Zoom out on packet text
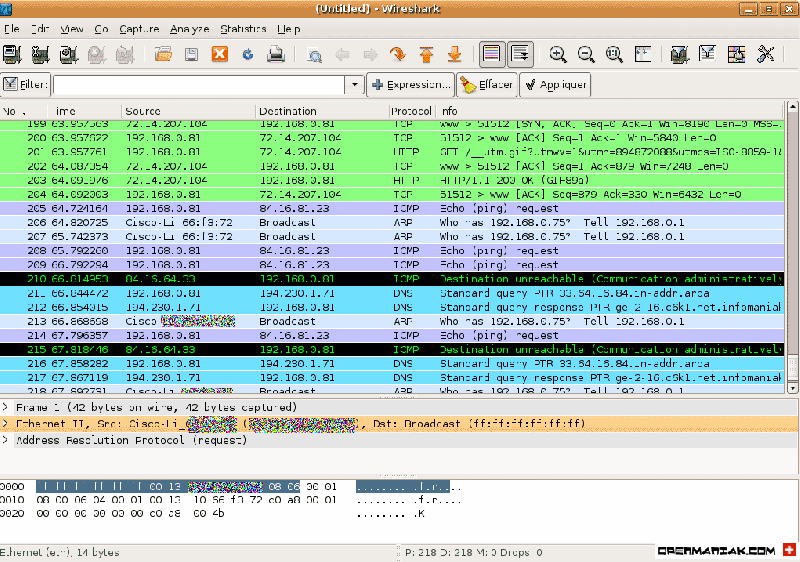The height and width of the screenshot is (562, 800). pos(586,54)
